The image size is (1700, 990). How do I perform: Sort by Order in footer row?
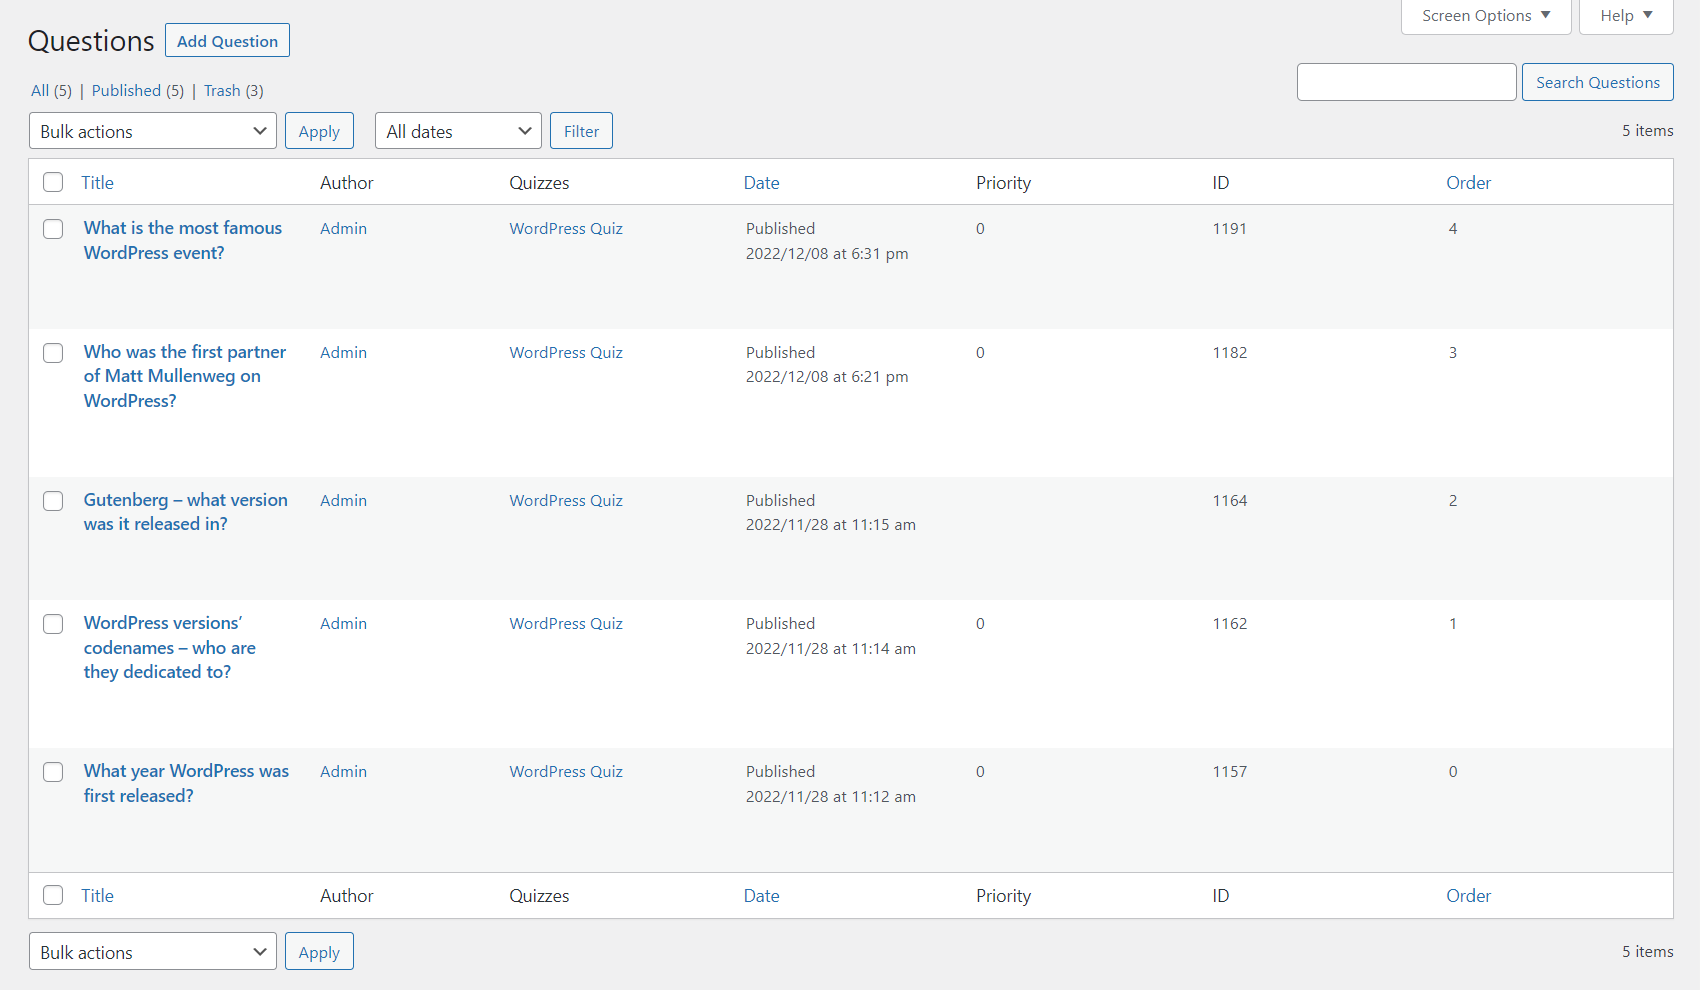click(x=1468, y=896)
